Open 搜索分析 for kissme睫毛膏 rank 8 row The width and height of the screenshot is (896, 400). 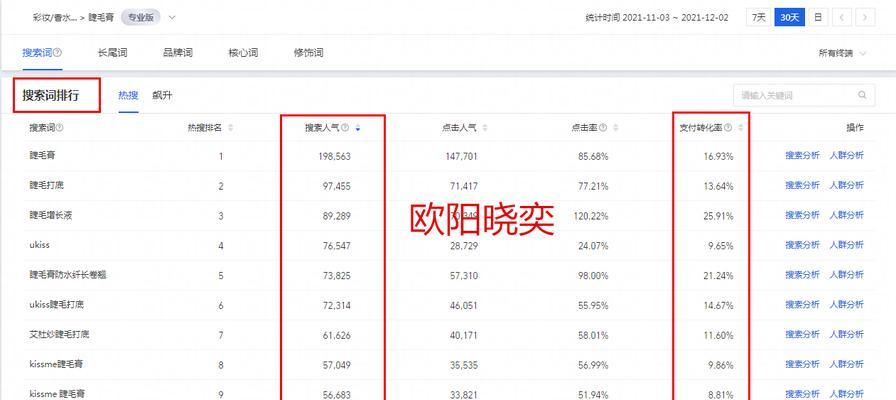click(802, 364)
